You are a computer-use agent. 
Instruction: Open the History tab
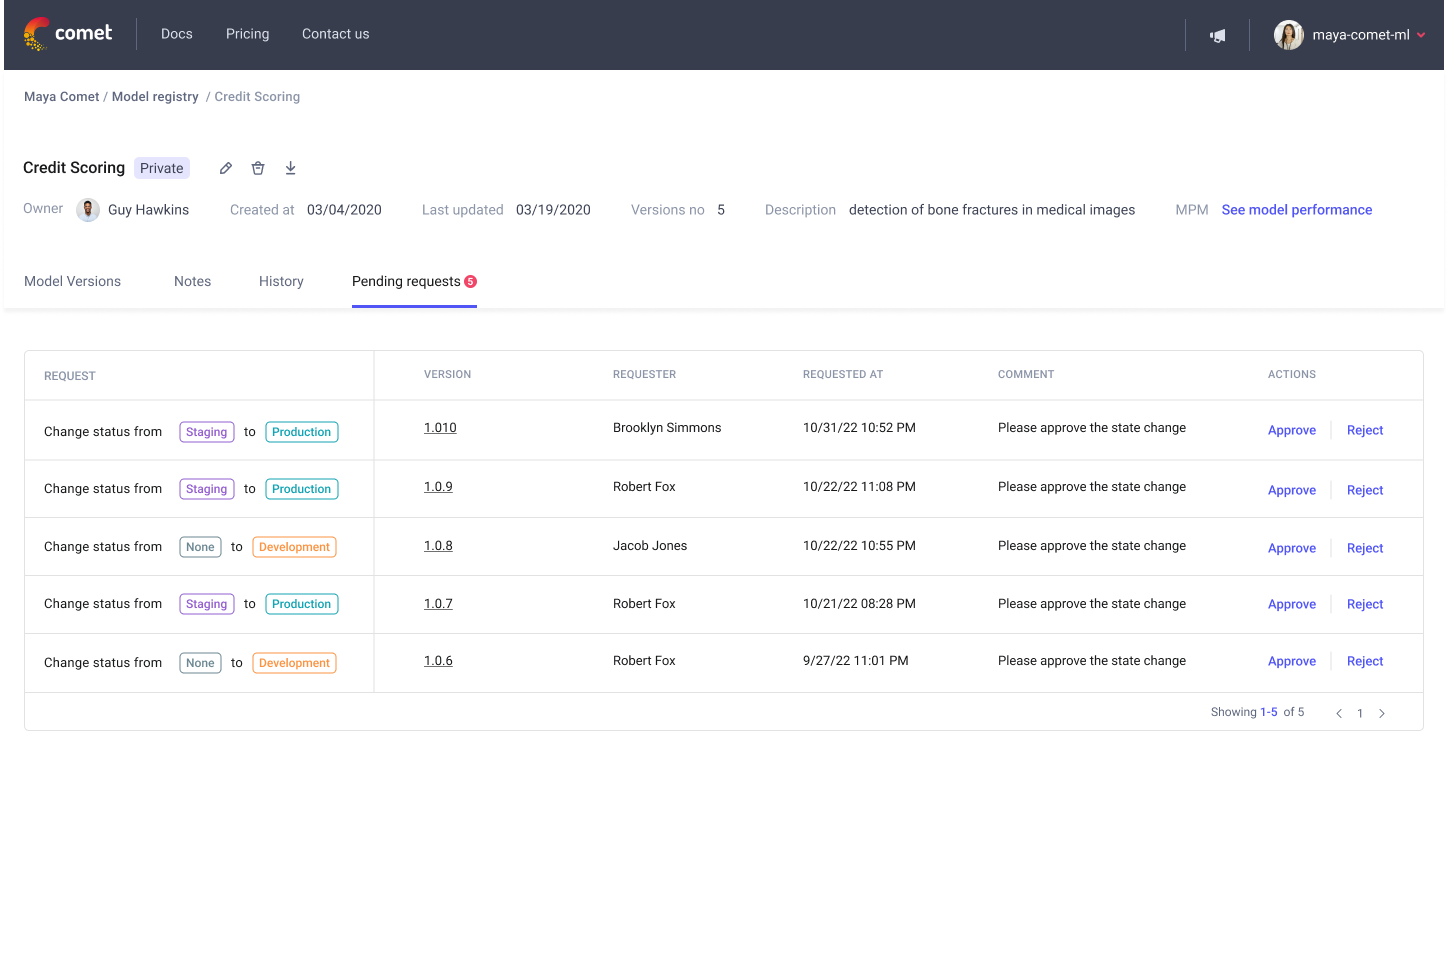(x=281, y=281)
